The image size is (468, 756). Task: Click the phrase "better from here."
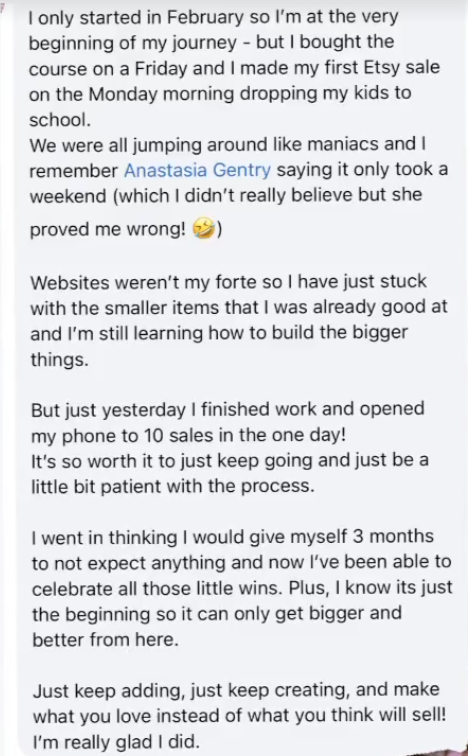click(x=105, y=639)
